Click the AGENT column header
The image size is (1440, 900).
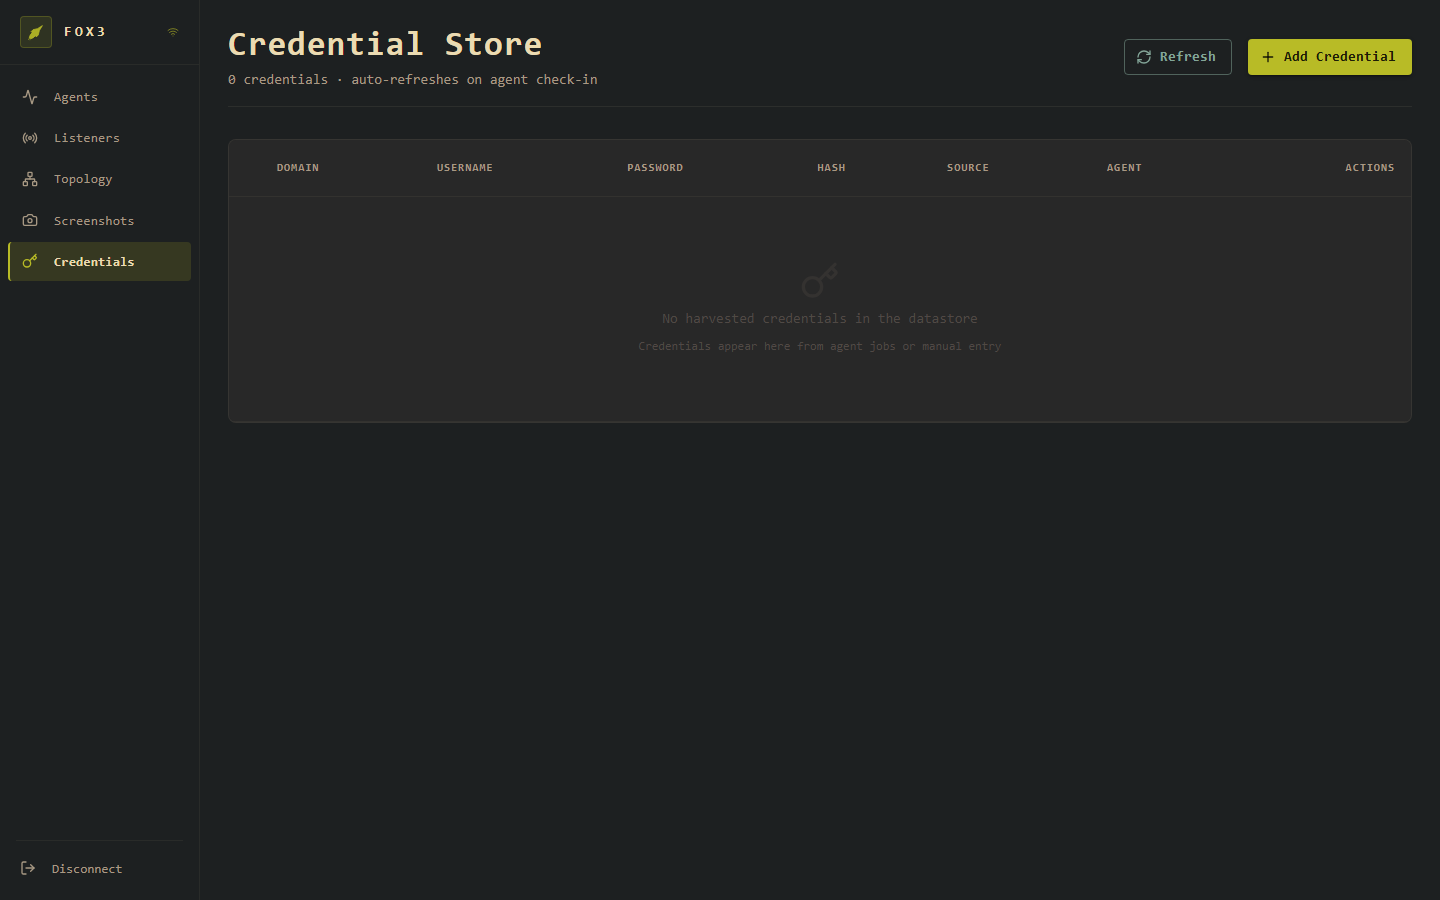point(1124,168)
